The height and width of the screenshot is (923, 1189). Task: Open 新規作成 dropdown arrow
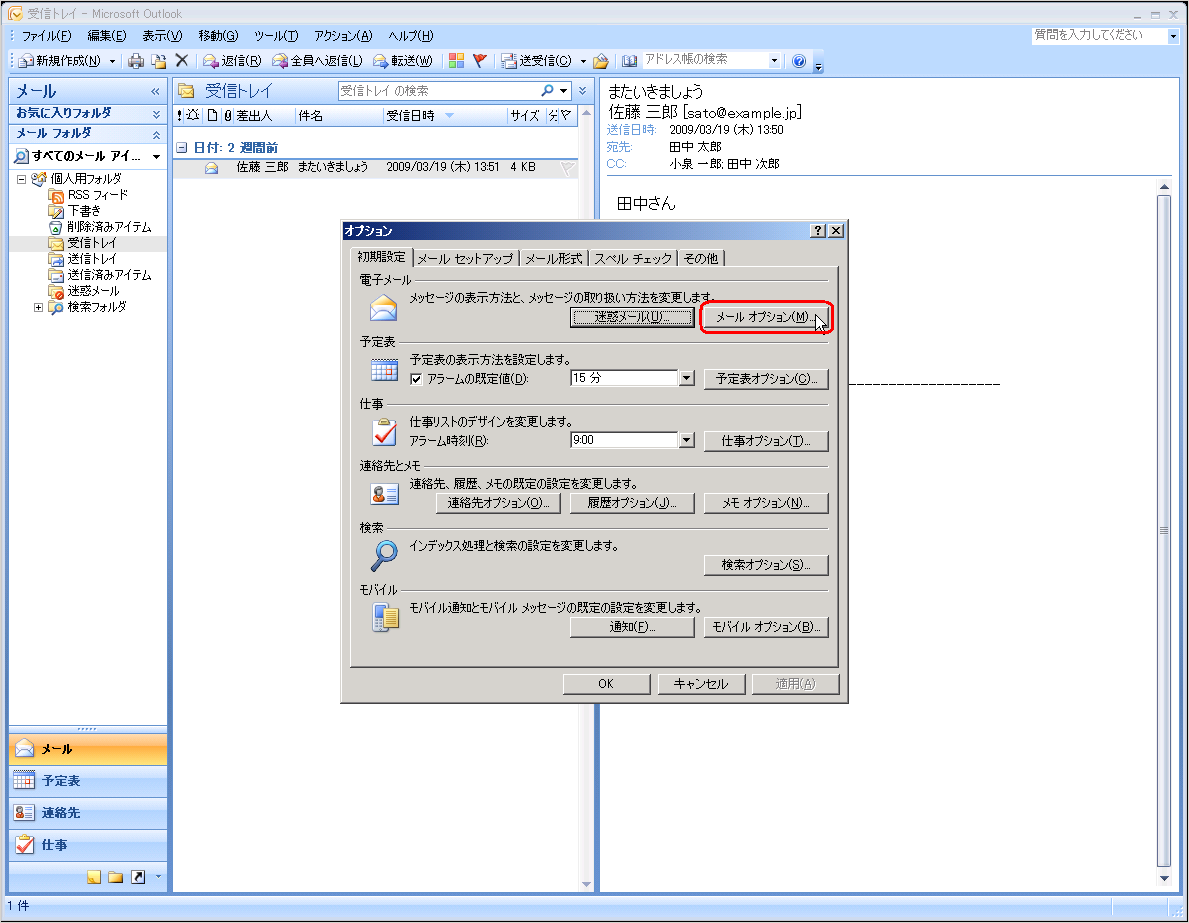pyautogui.click(x=112, y=61)
